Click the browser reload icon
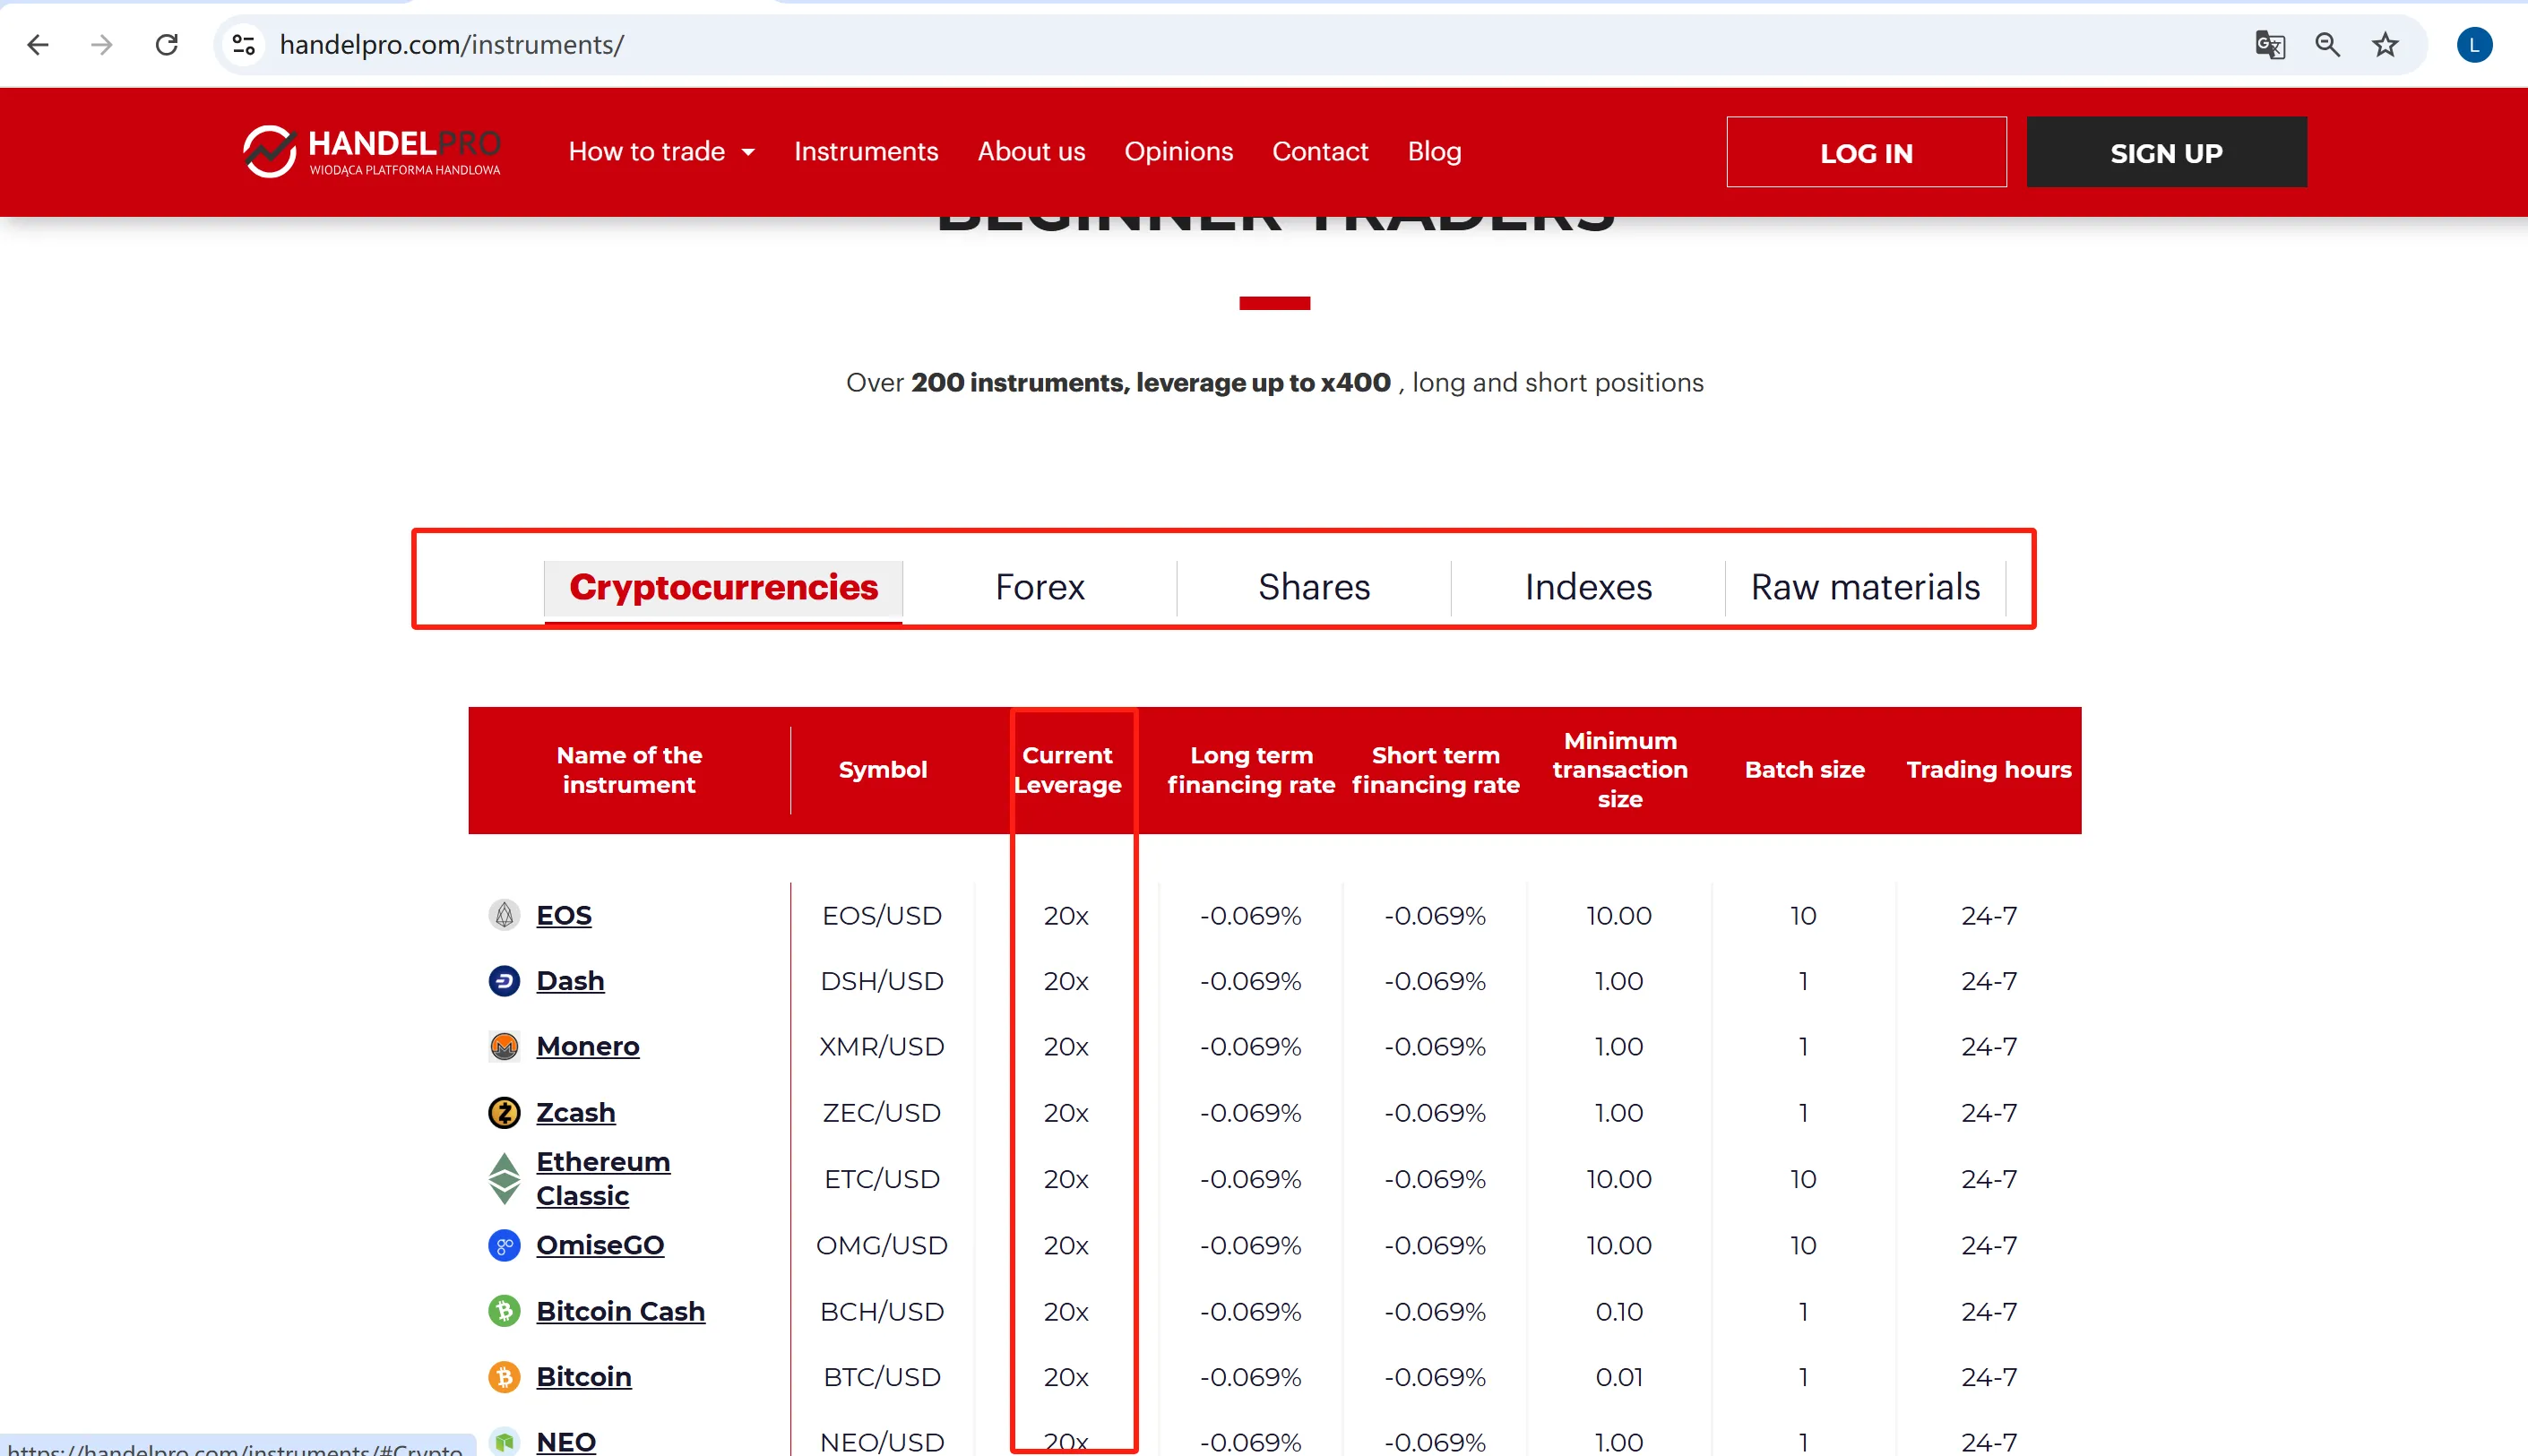2528x1456 pixels. [167, 44]
